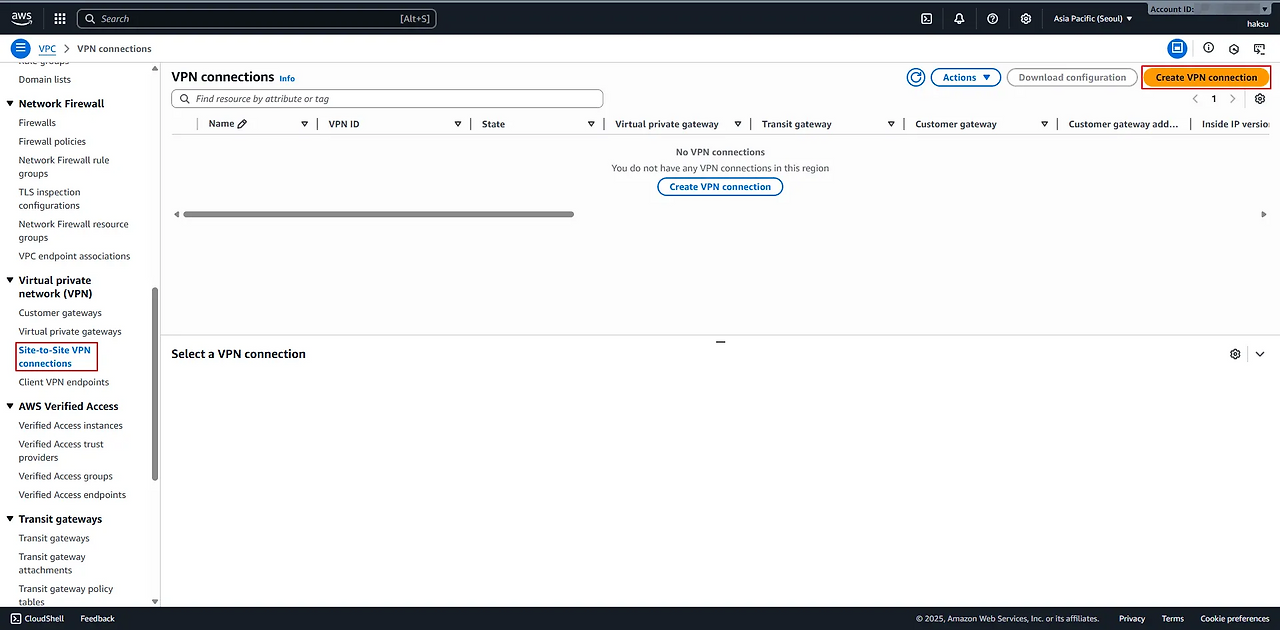Image resolution: width=1280 pixels, height=630 pixels.
Task: Open the notifications bell
Action: point(959,18)
